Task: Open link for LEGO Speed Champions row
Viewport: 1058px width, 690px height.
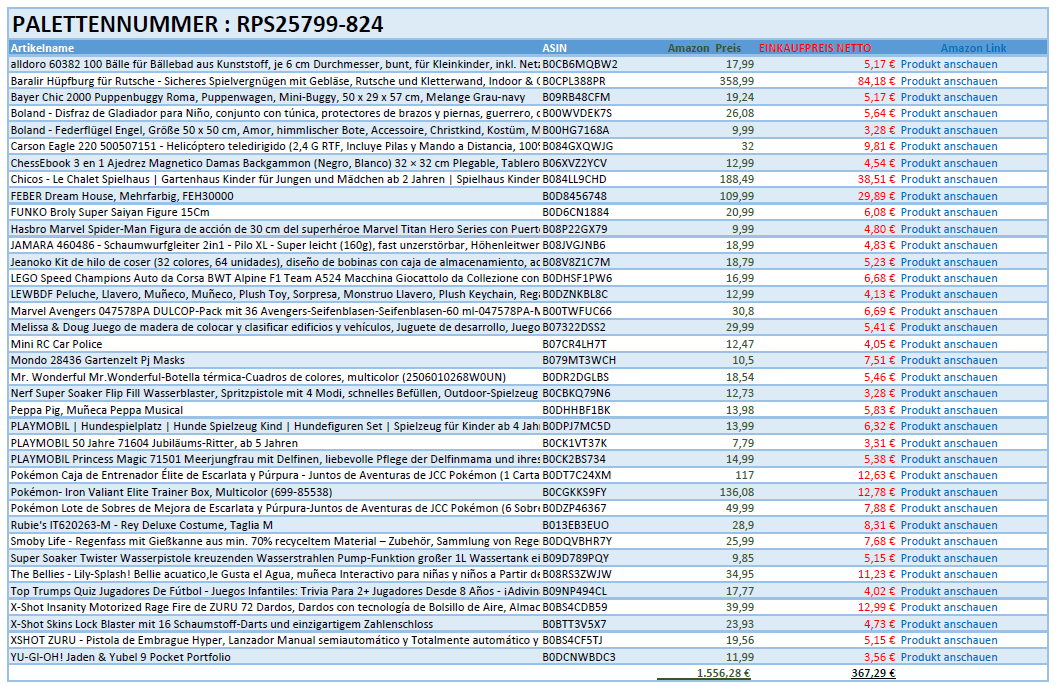Action: tap(948, 278)
